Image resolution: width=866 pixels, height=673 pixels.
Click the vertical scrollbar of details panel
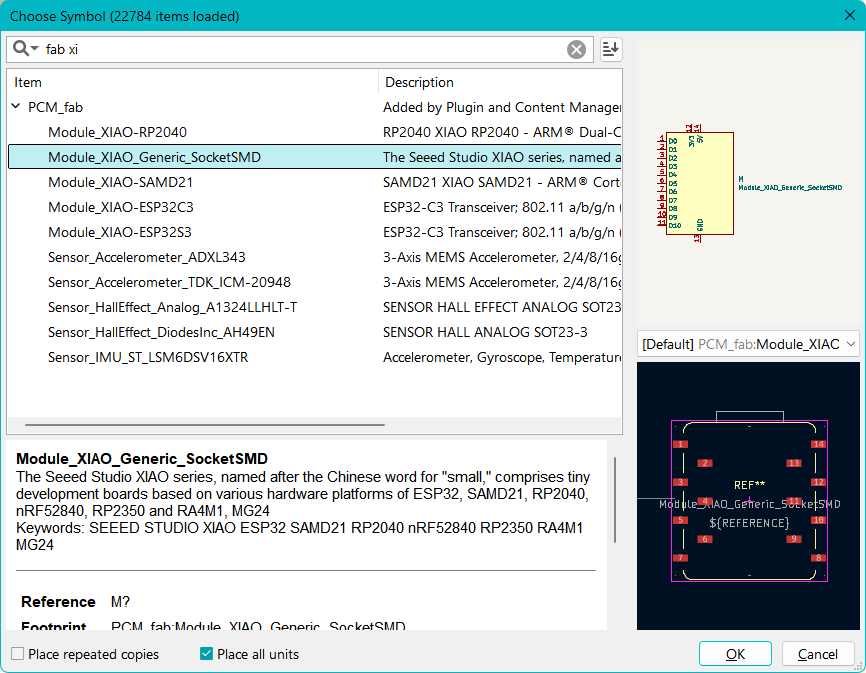615,500
